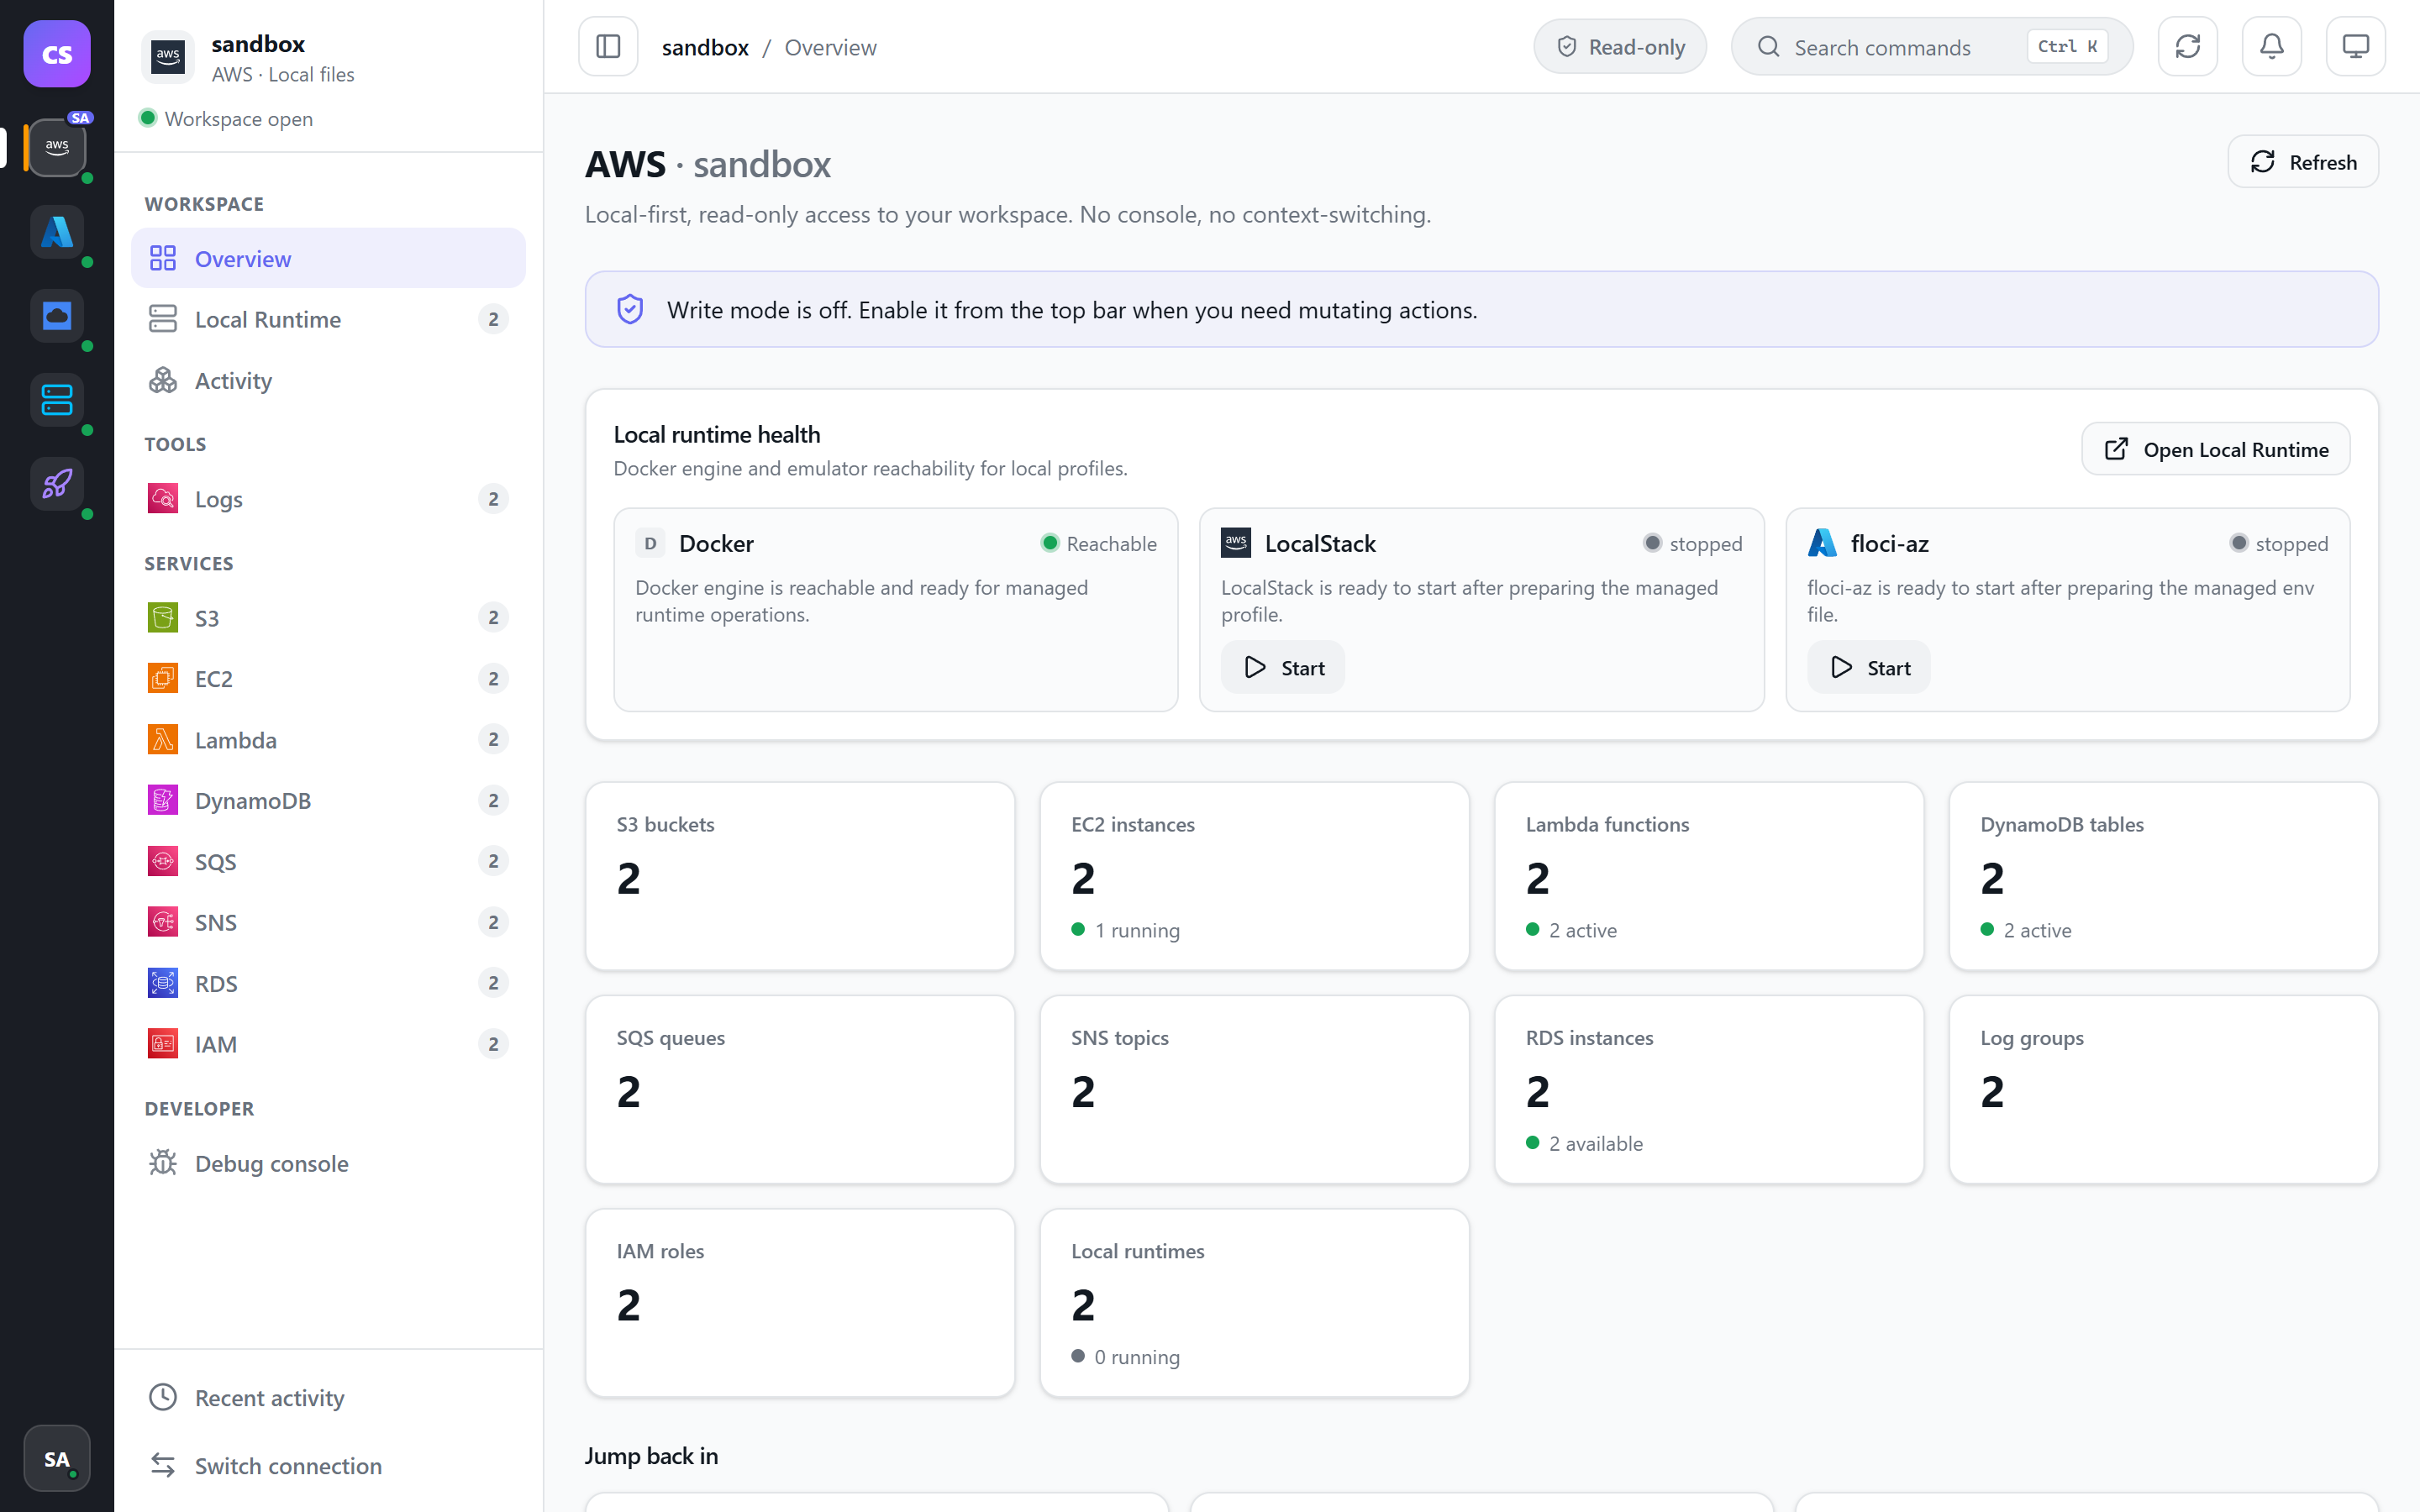Open the IAM roles card
Image resolution: width=2420 pixels, height=1512 pixels.
[800, 1303]
